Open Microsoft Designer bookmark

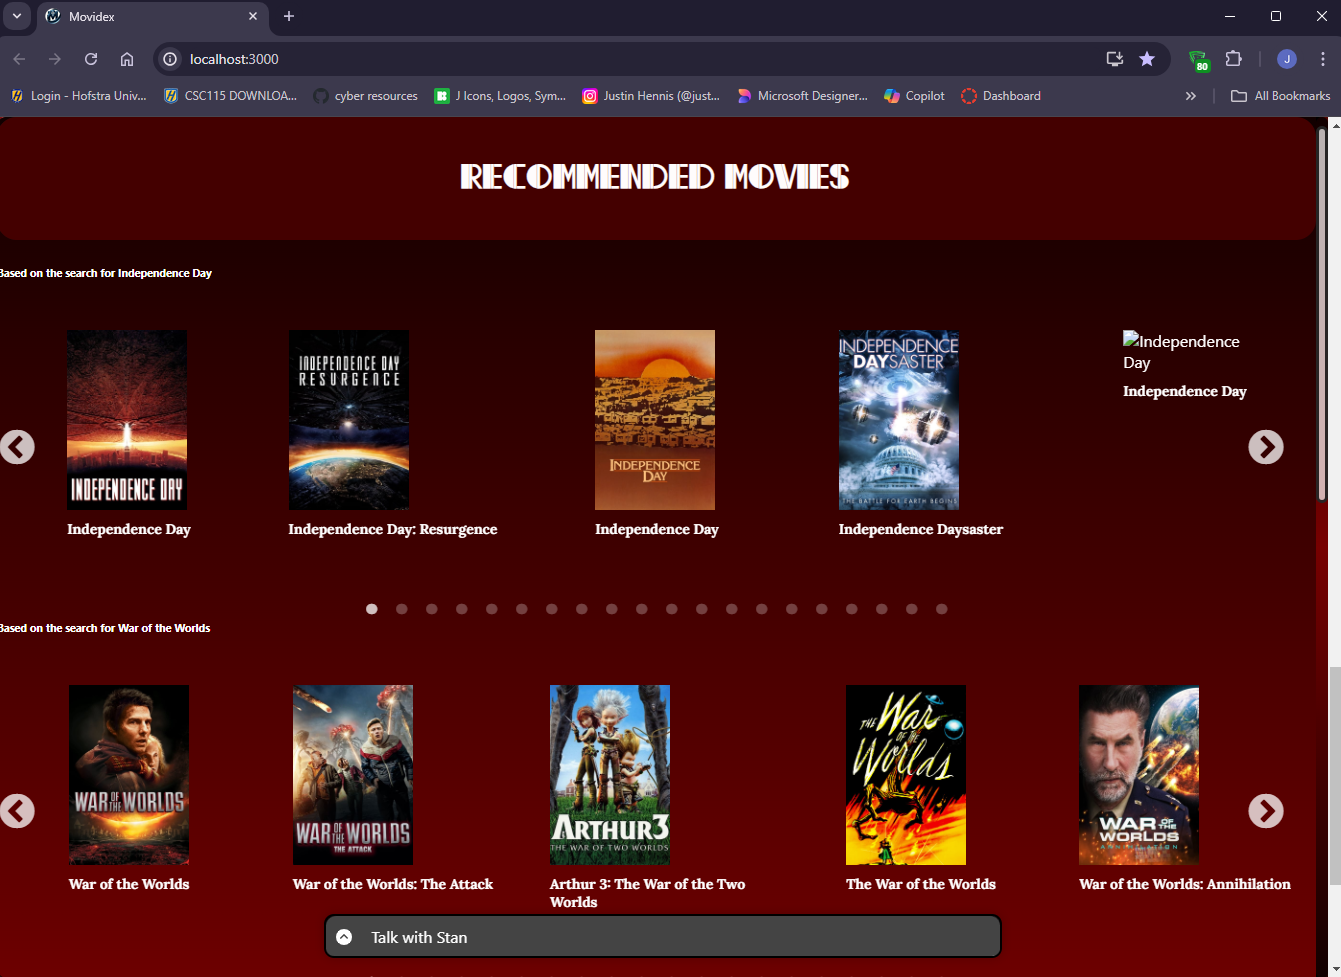[802, 96]
